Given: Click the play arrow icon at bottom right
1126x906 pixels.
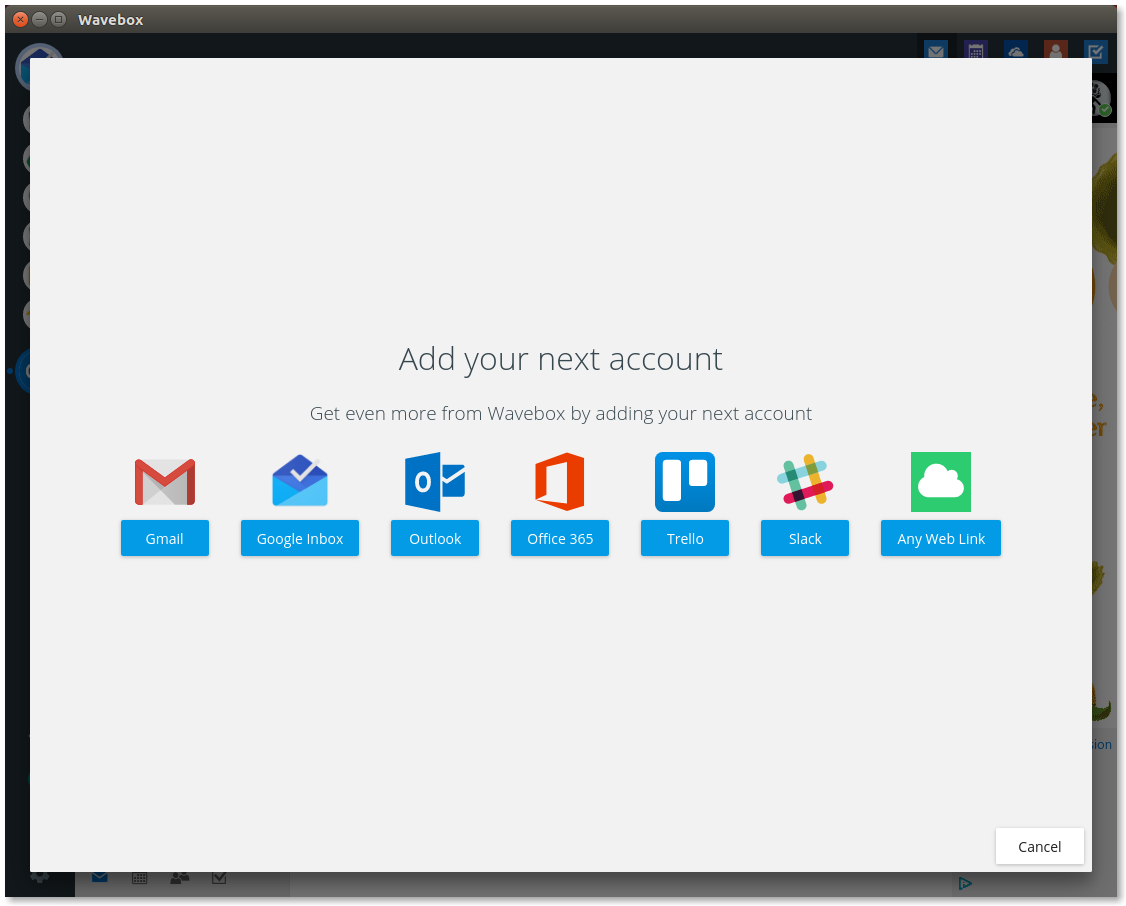Looking at the screenshot, I should coord(965,883).
